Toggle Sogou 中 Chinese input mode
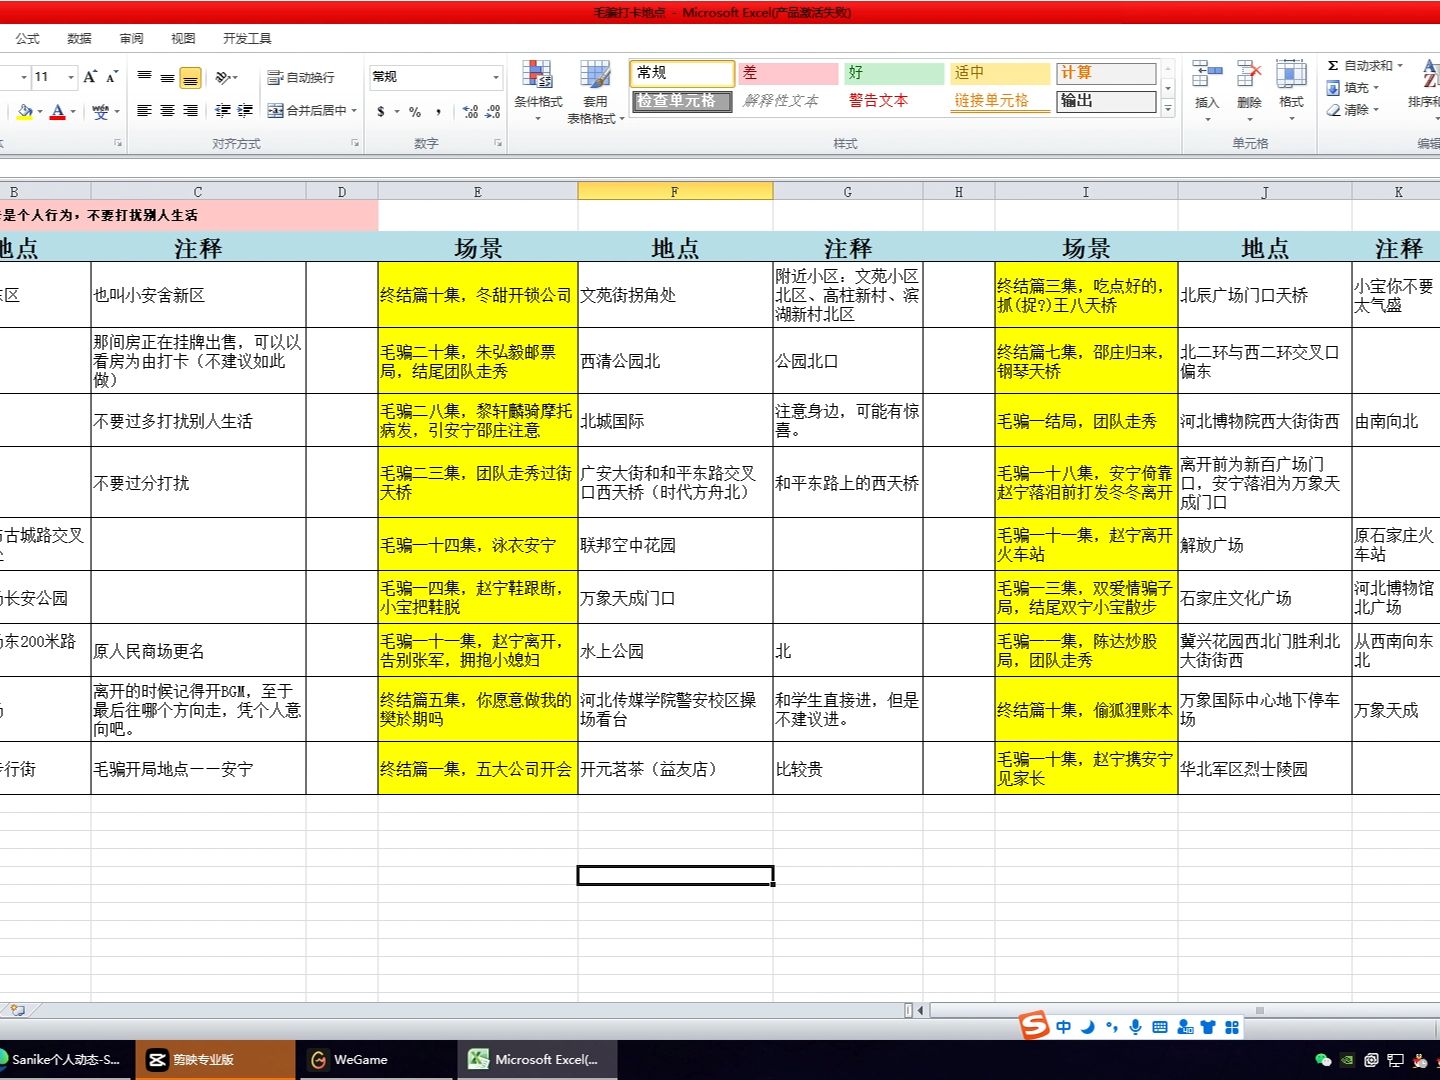The width and height of the screenshot is (1440, 1080). click(1064, 1027)
